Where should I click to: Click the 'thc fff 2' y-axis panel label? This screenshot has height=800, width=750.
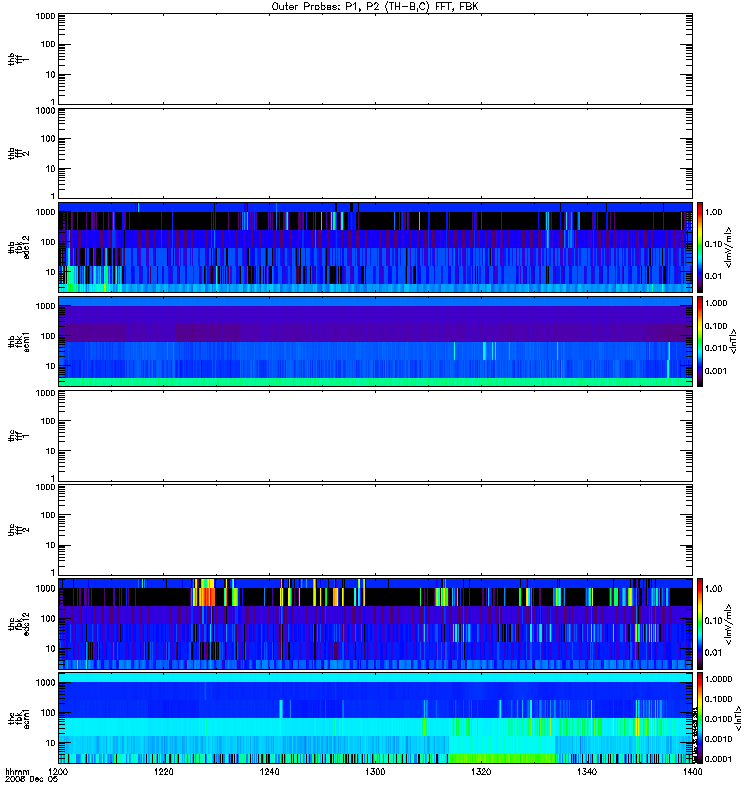[x=18, y=530]
